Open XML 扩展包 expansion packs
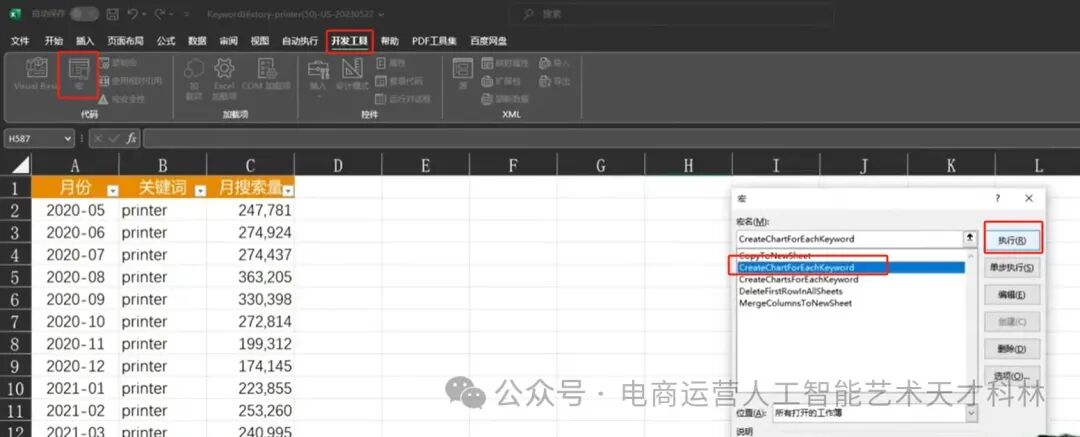Image resolution: width=1080 pixels, height=437 pixels. (501, 81)
